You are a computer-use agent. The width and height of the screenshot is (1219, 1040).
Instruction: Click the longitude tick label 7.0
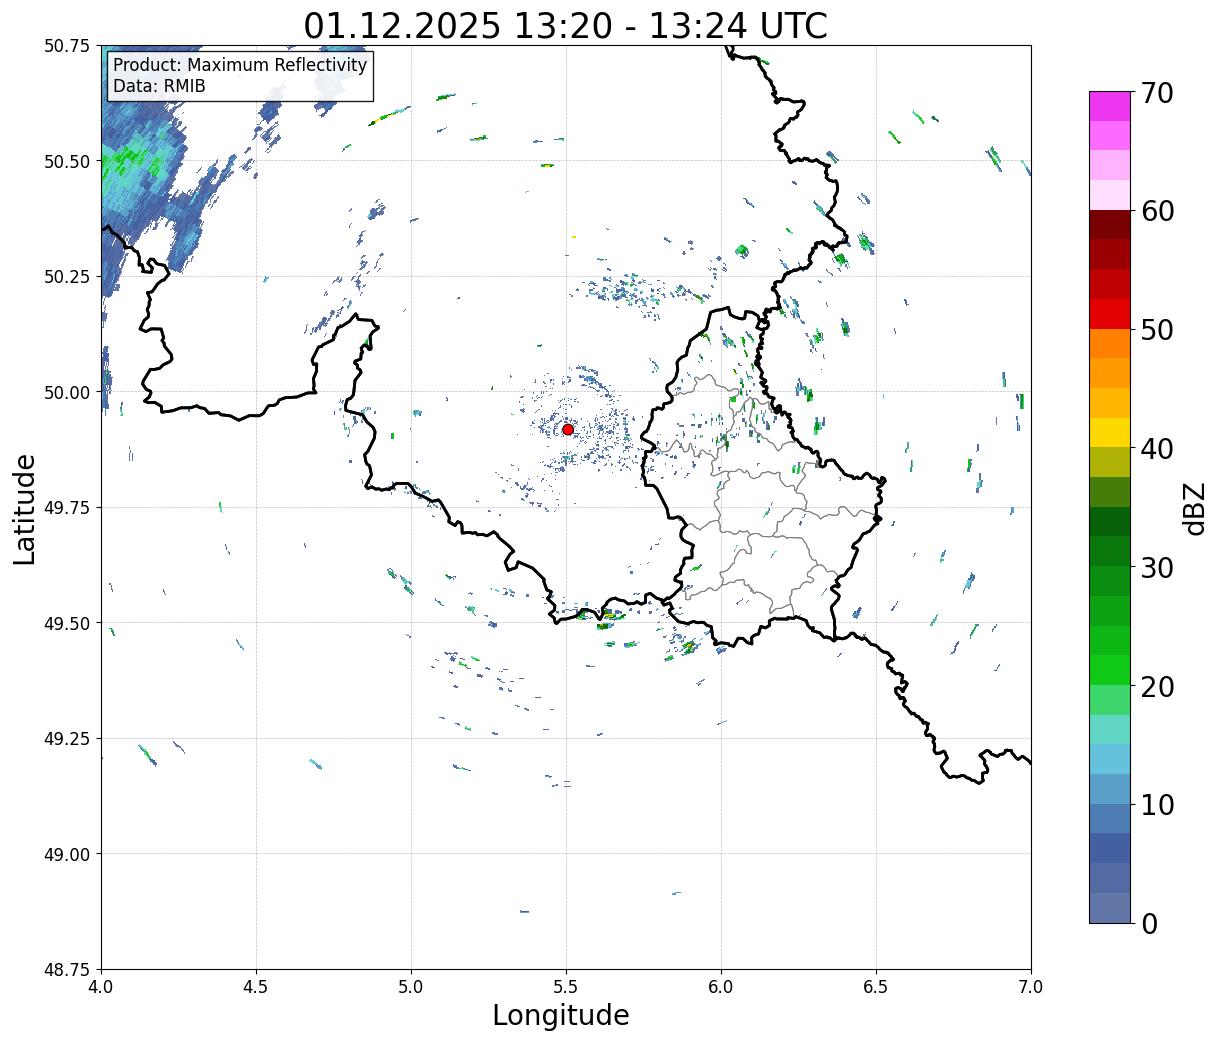[1031, 986]
